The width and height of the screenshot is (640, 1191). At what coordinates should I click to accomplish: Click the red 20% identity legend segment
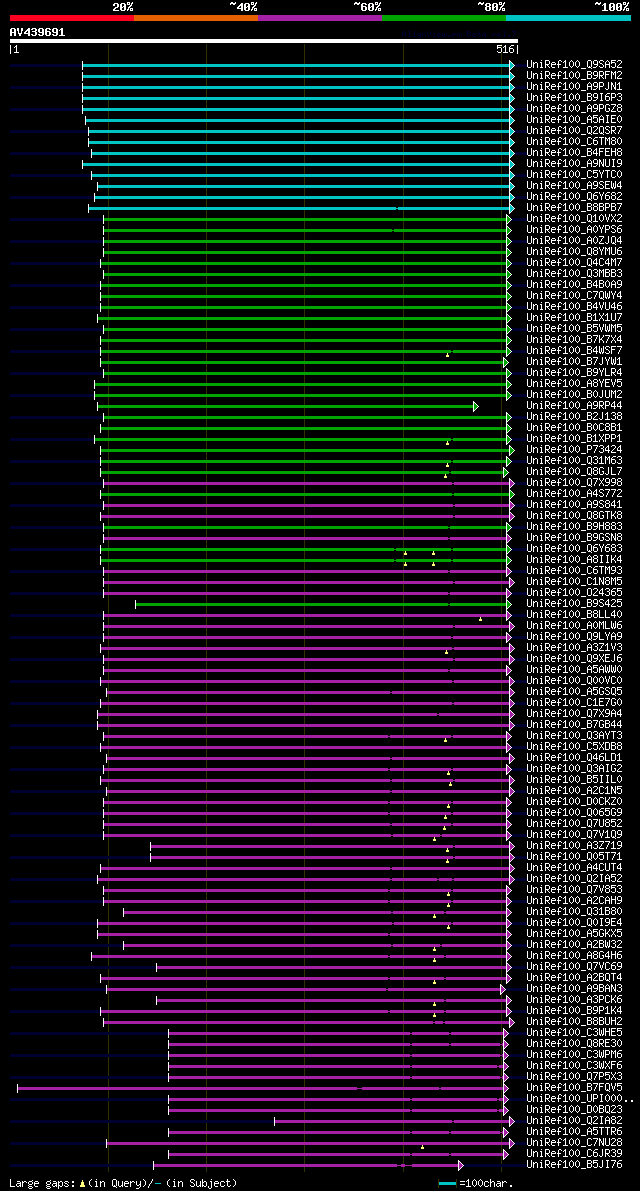pos(72,17)
